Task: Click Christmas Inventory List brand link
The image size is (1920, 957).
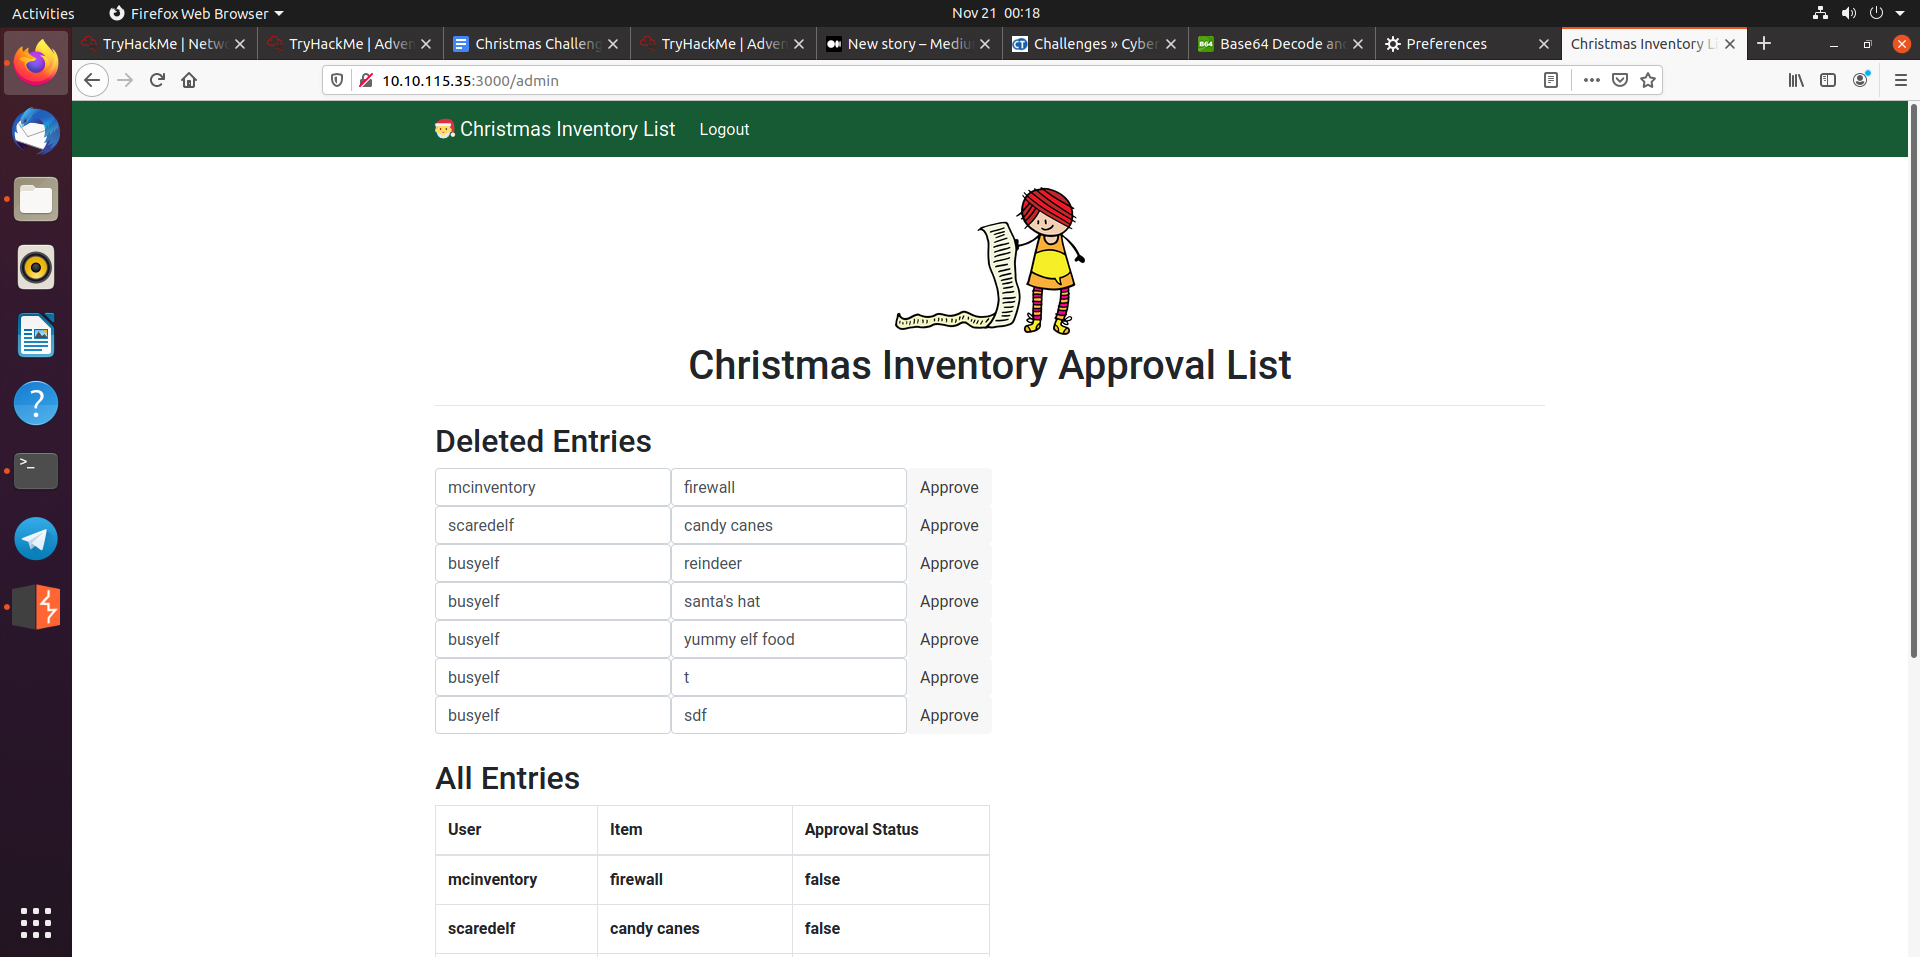Action: (x=555, y=129)
